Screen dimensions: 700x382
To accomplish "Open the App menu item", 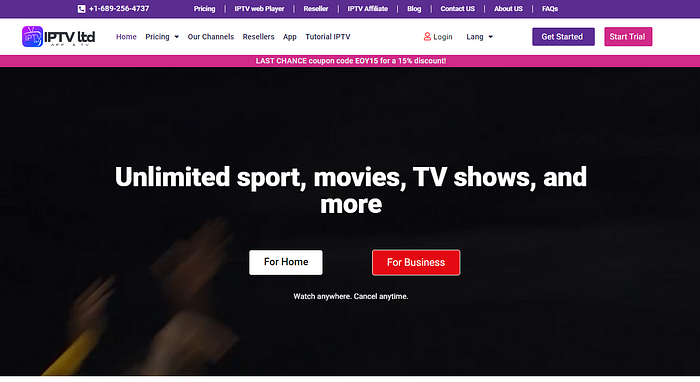I will (x=290, y=37).
